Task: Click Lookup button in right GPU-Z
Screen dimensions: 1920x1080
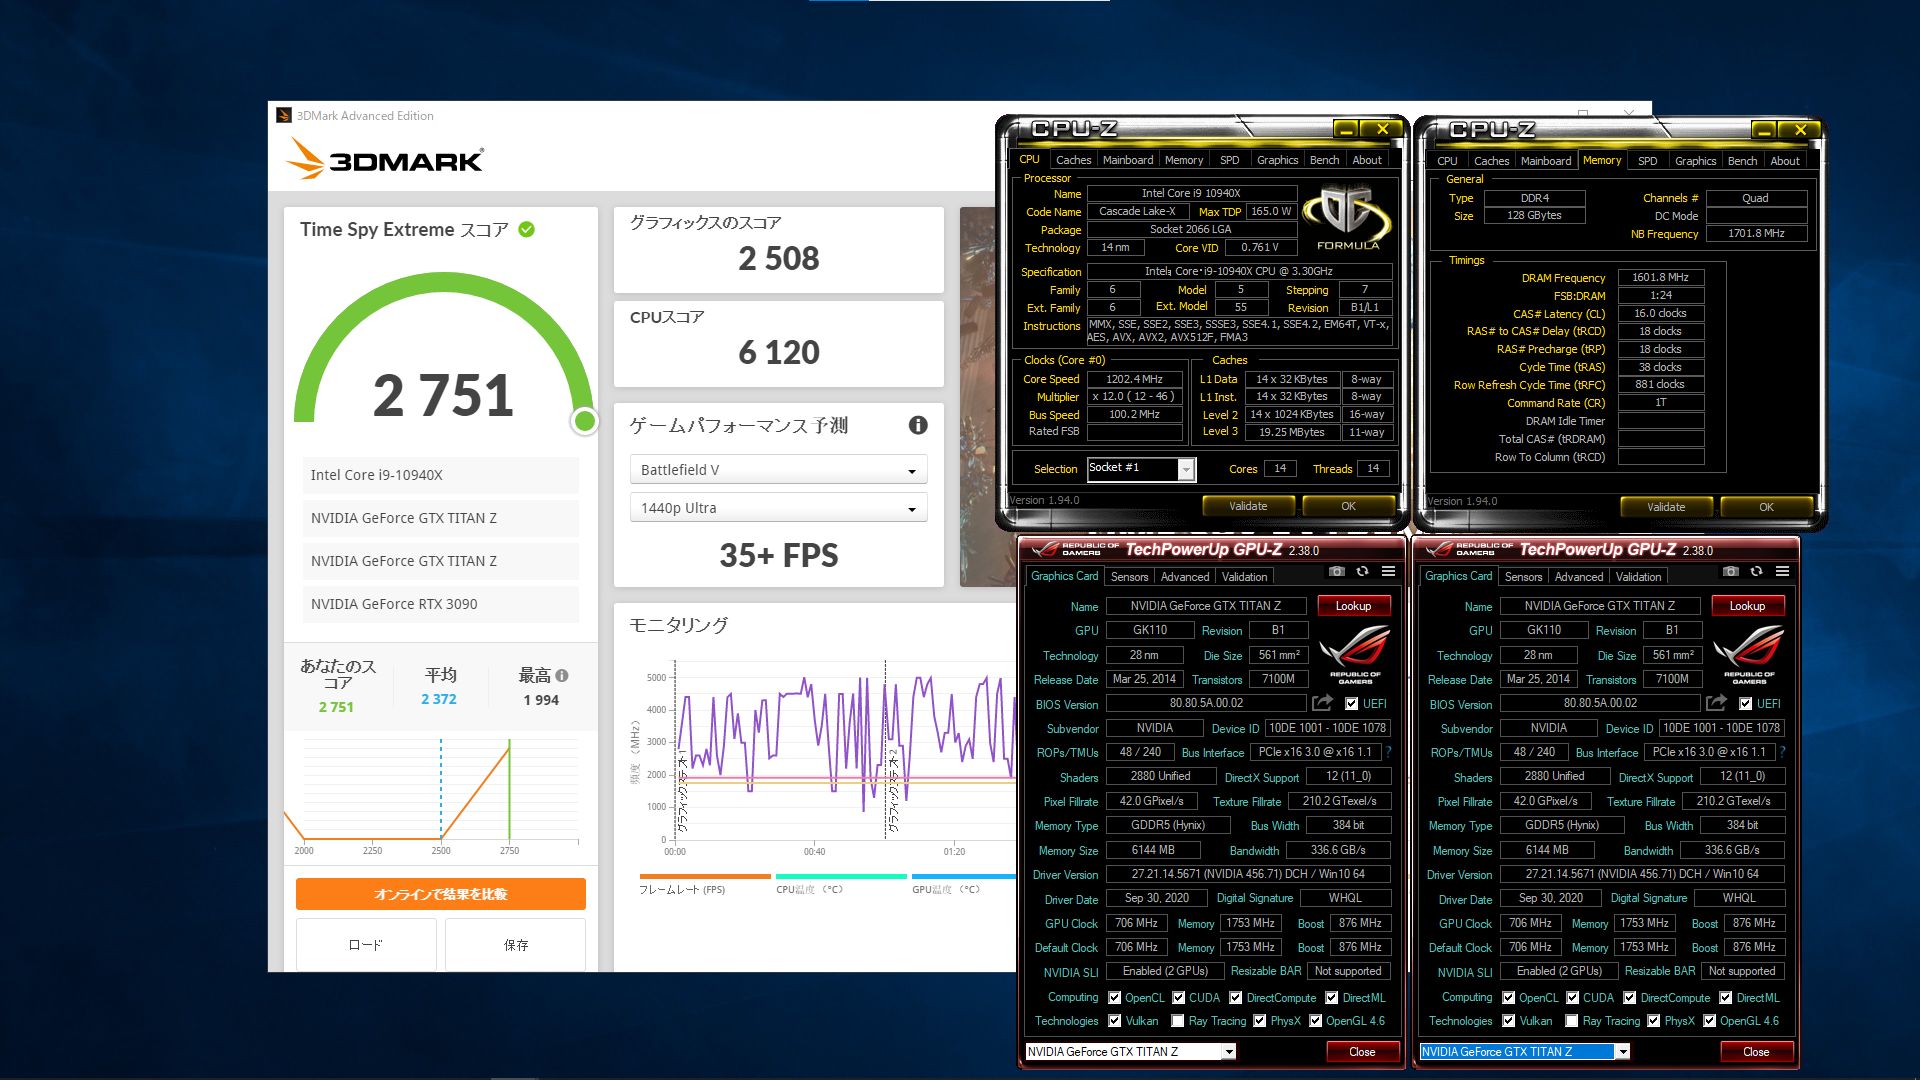Action: pyautogui.click(x=1747, y=606)
